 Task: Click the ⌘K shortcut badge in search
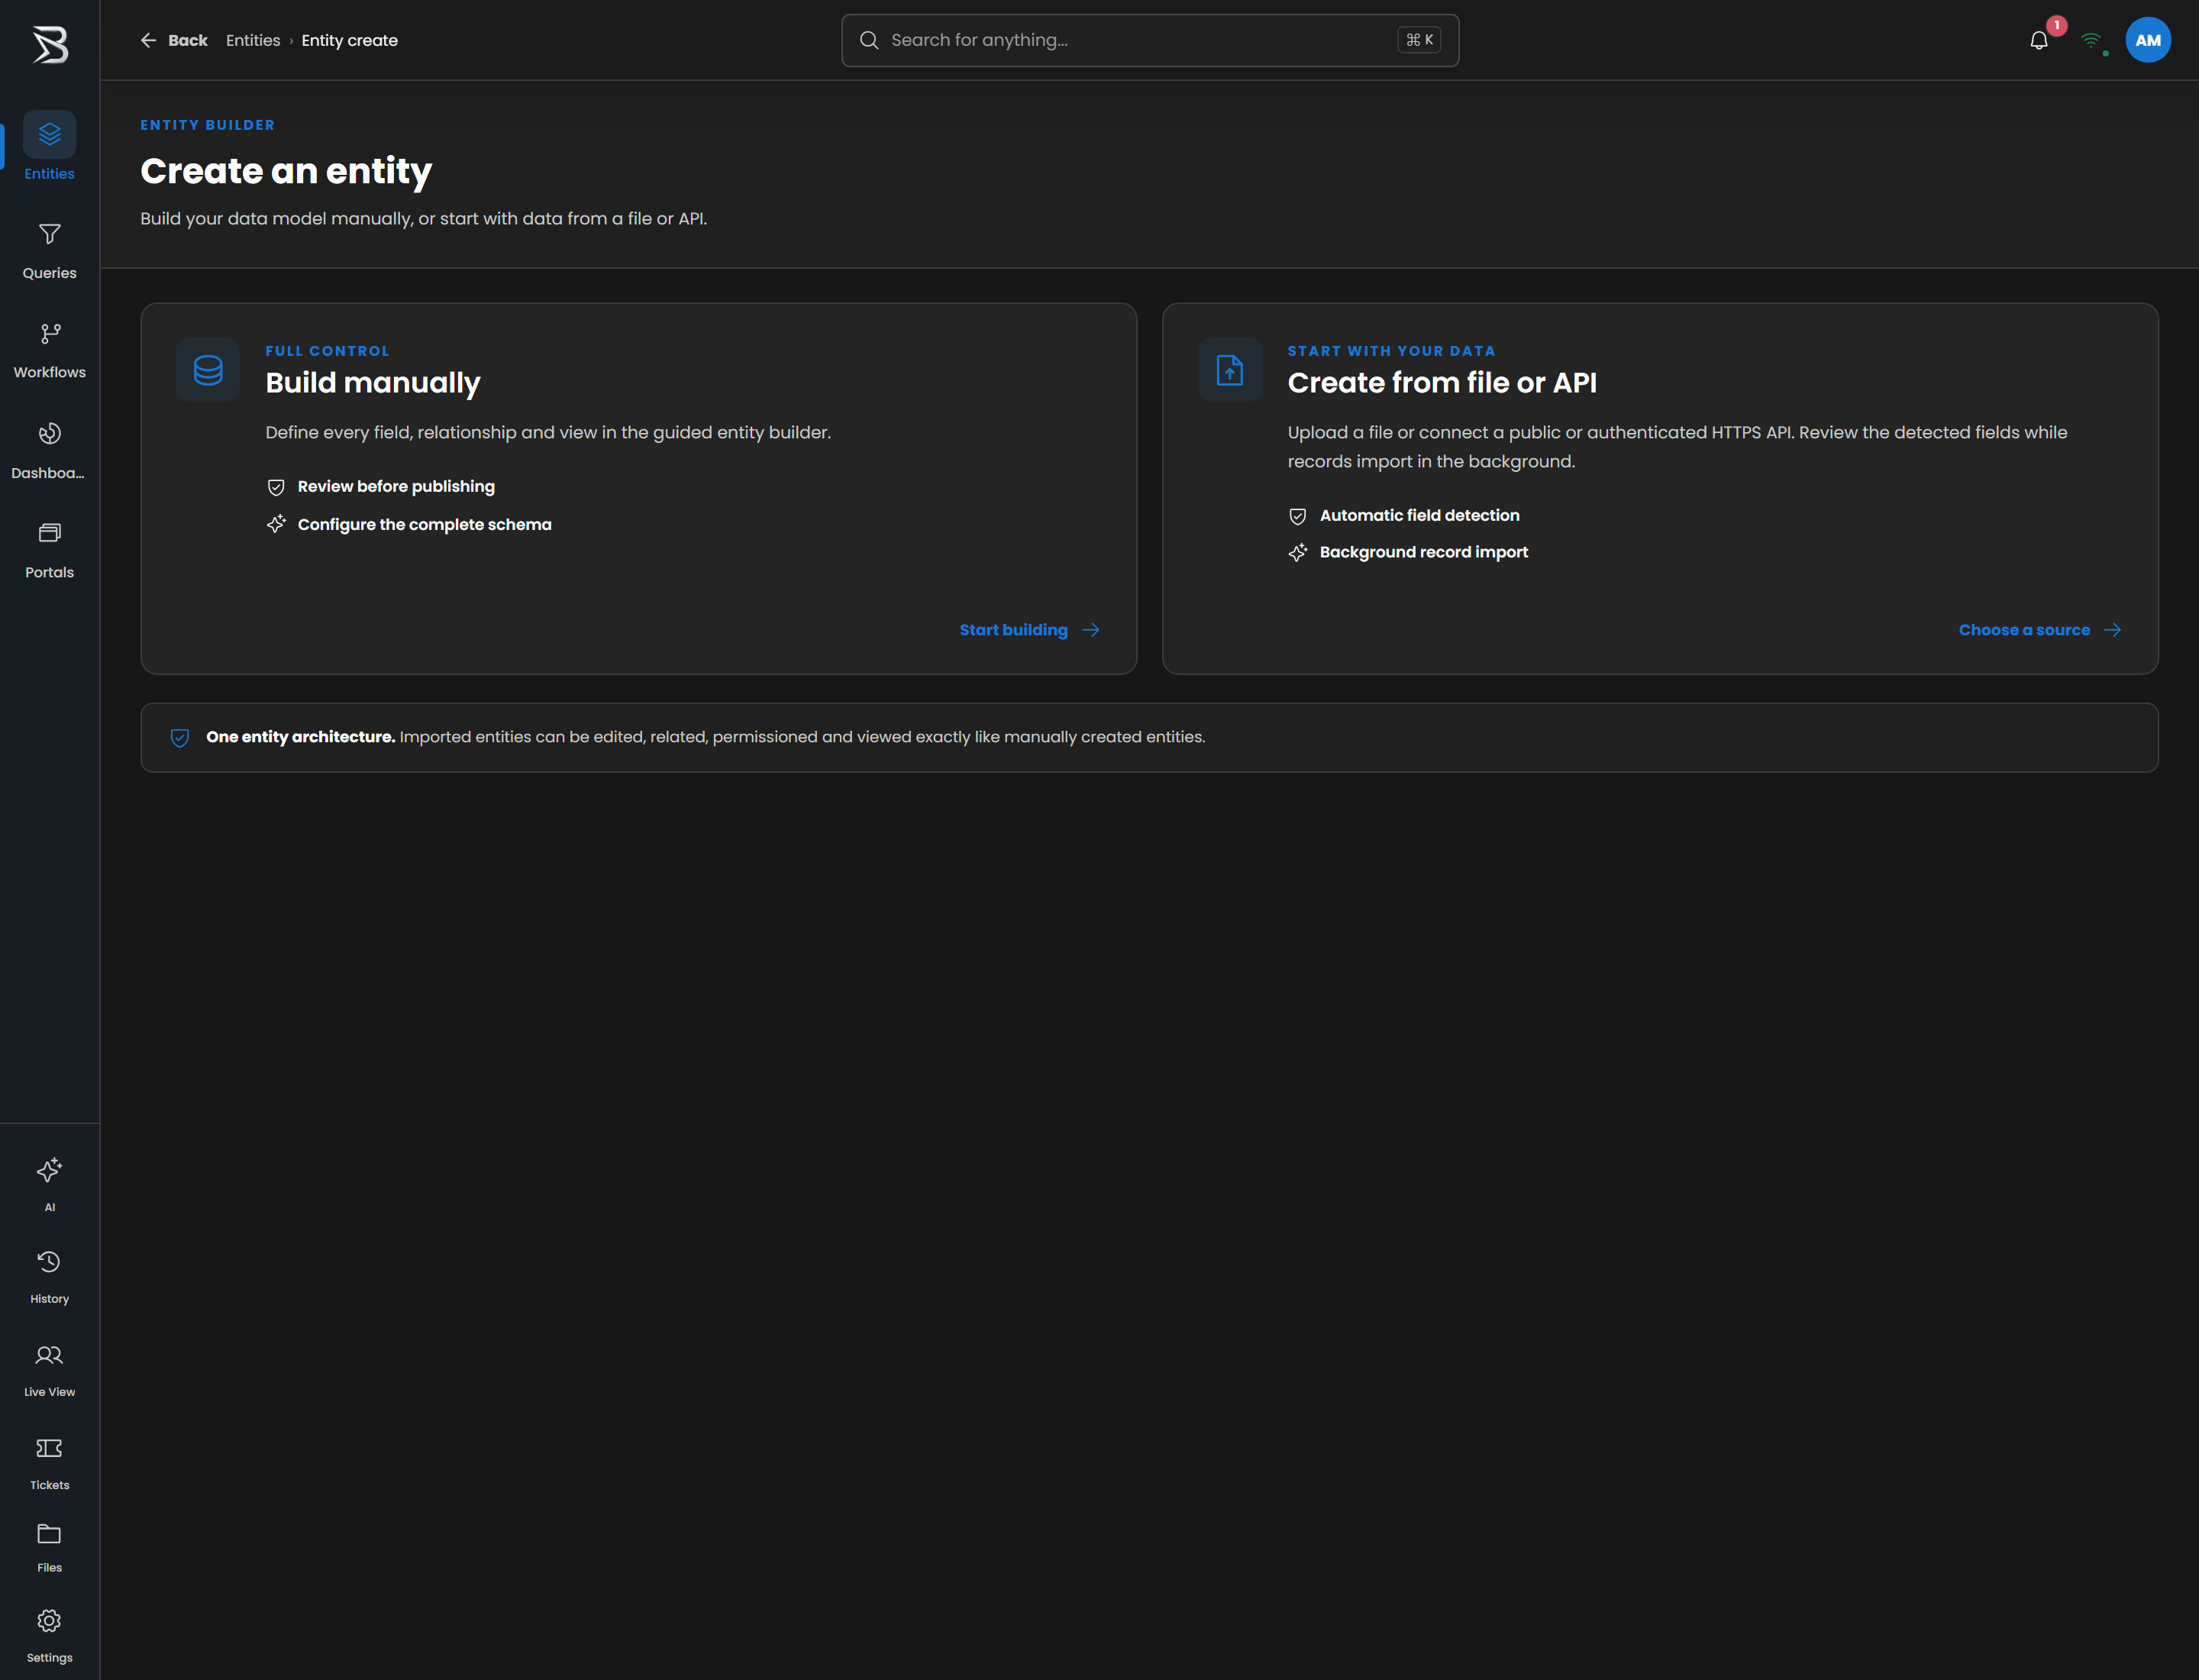1419,40
